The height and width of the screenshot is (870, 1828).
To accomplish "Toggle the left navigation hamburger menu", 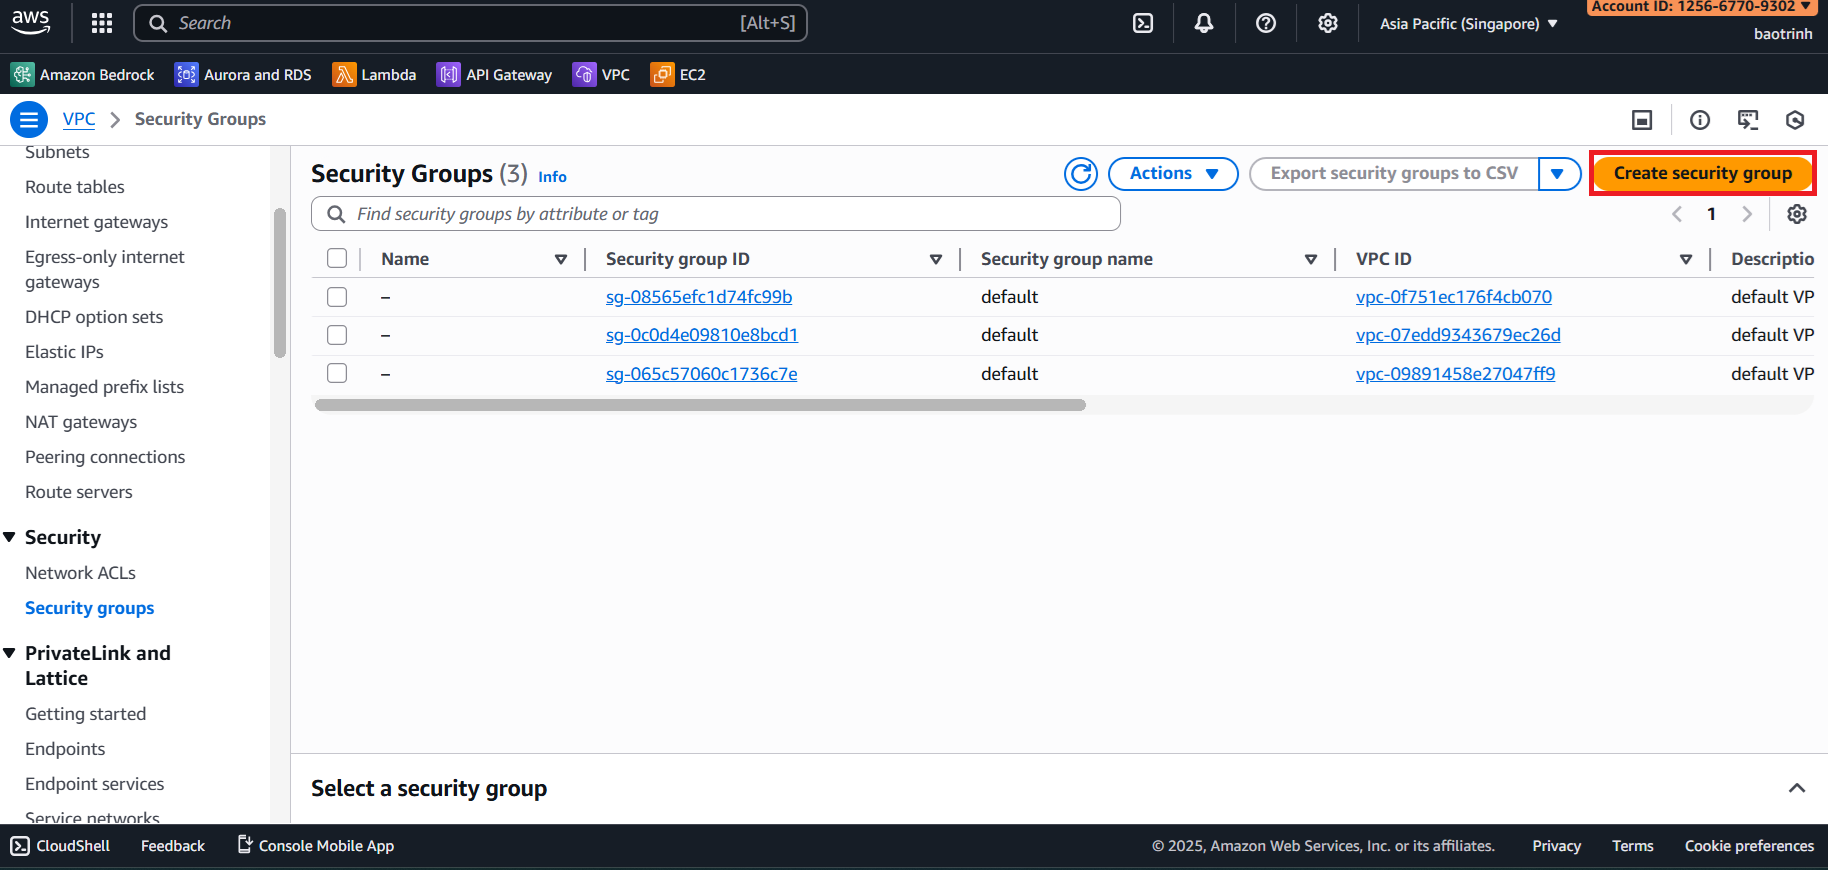I will (29, 120).
